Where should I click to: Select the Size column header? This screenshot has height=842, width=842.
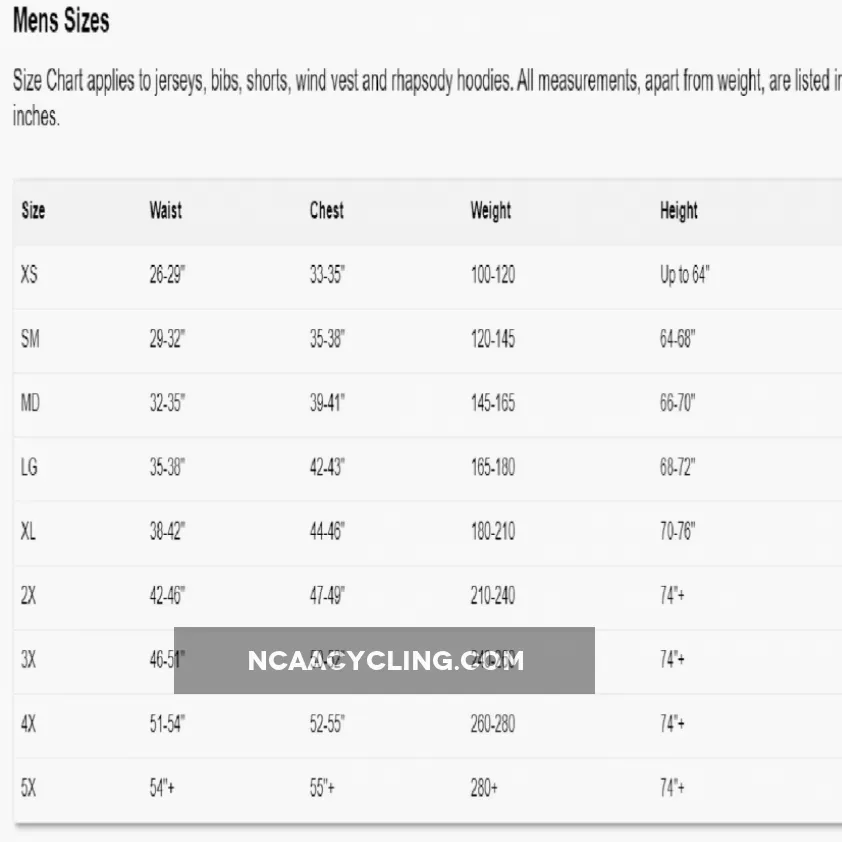pos(33,211)
